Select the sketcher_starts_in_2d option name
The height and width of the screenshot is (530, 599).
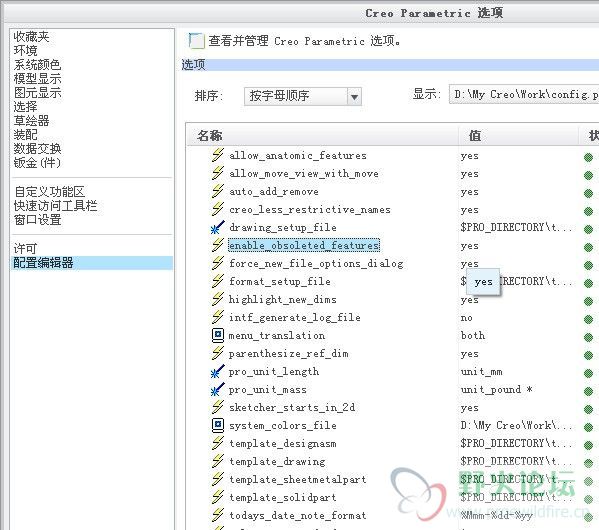[292, 408]
